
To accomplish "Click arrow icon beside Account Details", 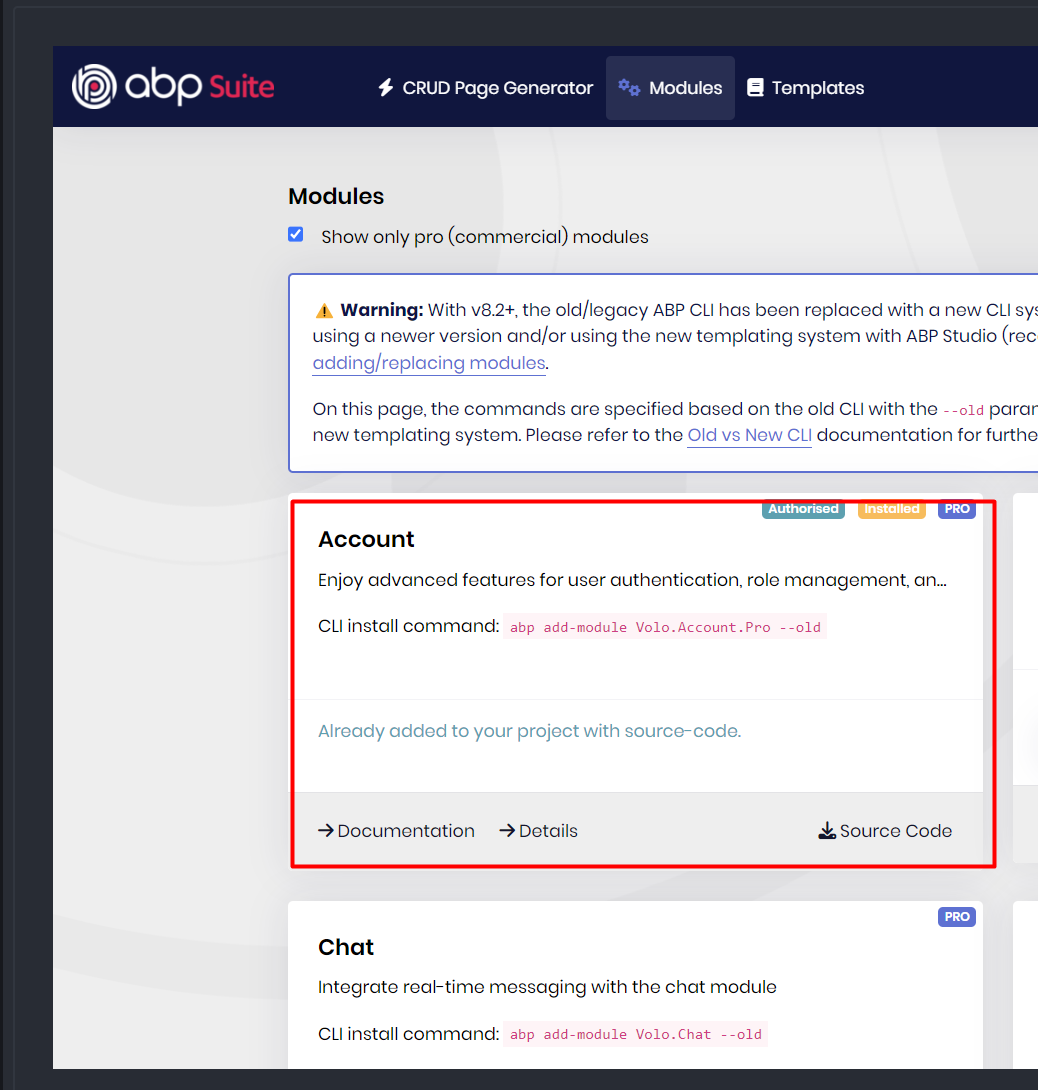I will tap(507, 831).
